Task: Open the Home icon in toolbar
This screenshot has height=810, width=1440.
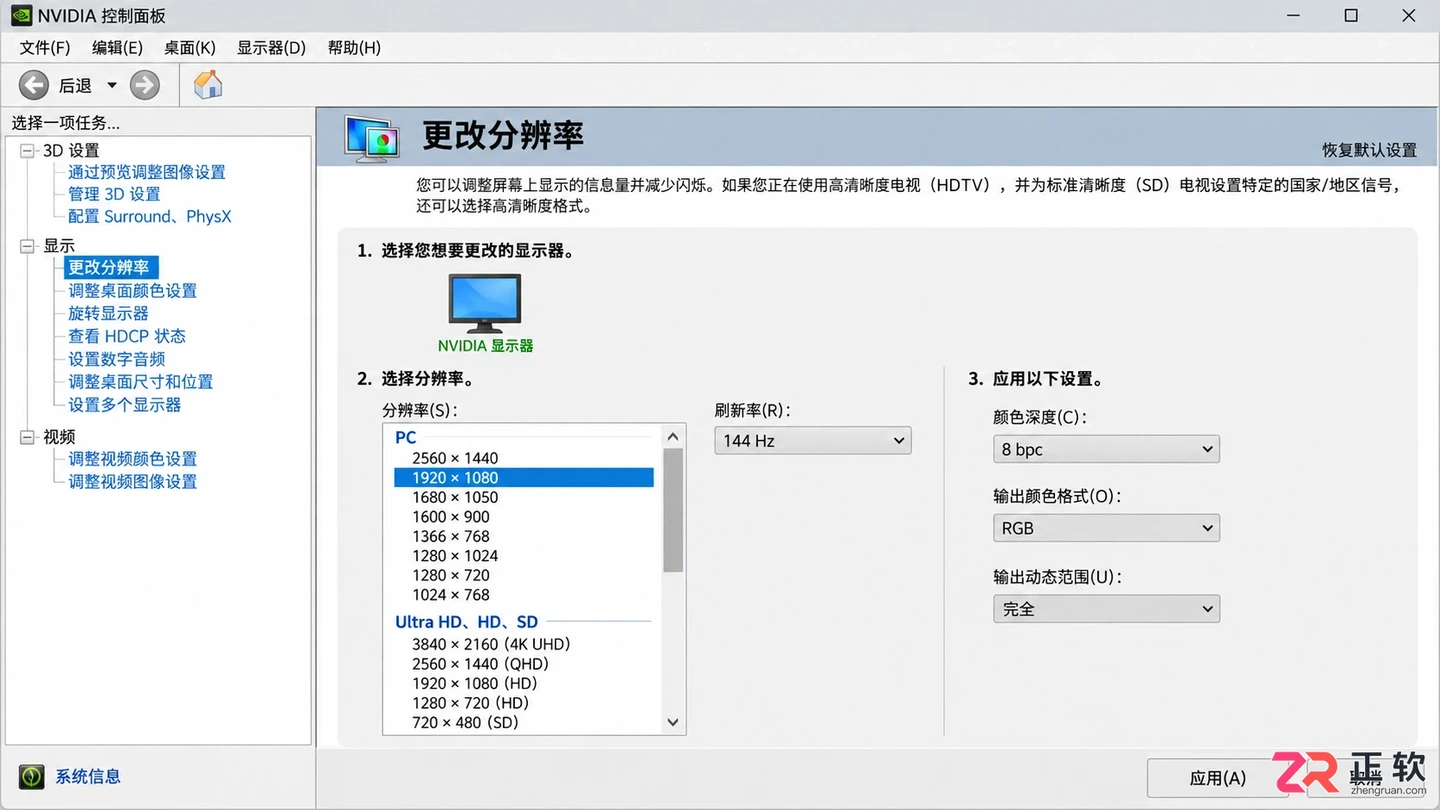Action: [x=208, y=85]
